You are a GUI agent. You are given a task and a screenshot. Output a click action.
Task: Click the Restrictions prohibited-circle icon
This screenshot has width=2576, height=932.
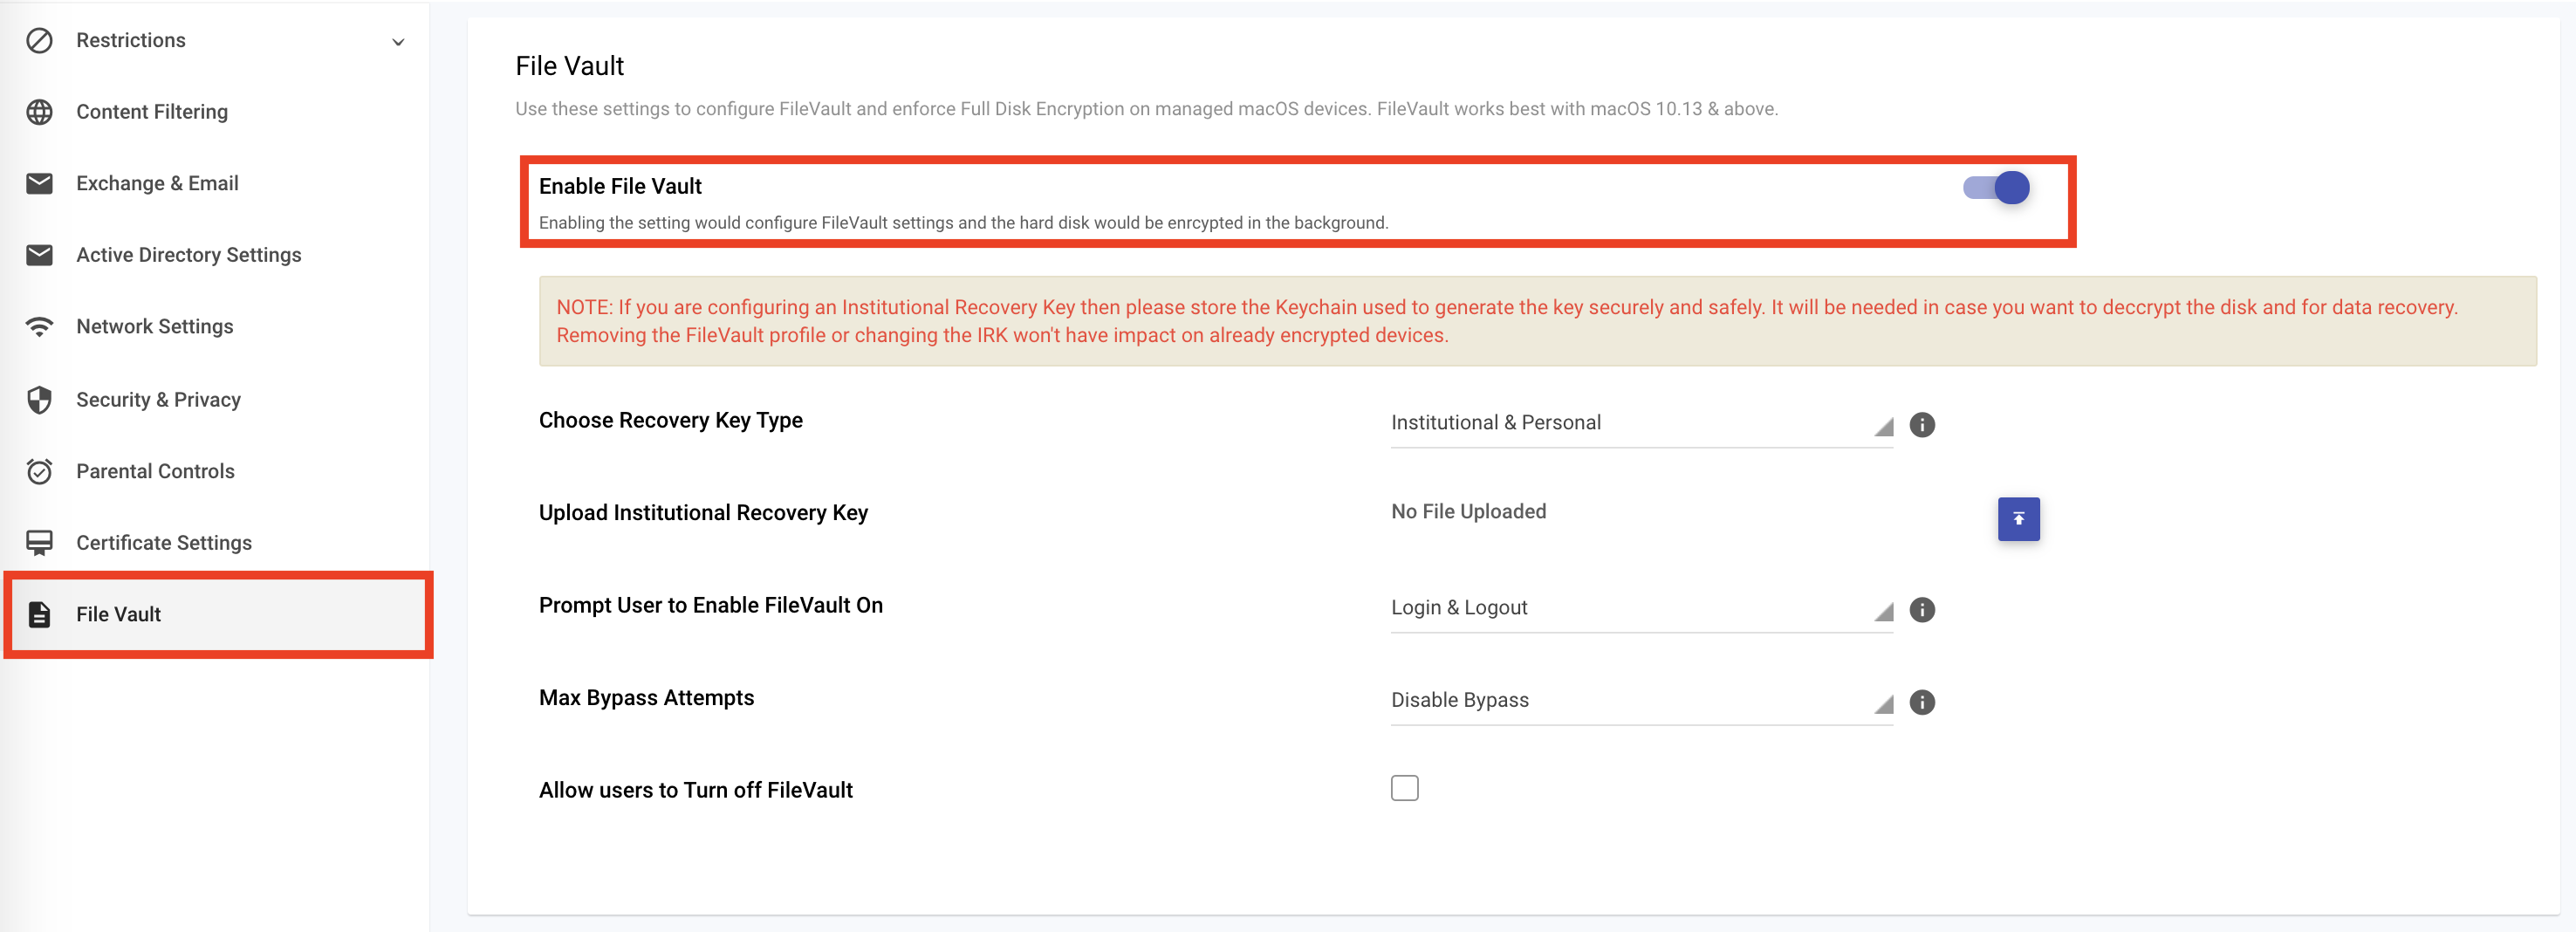(39, 41)
